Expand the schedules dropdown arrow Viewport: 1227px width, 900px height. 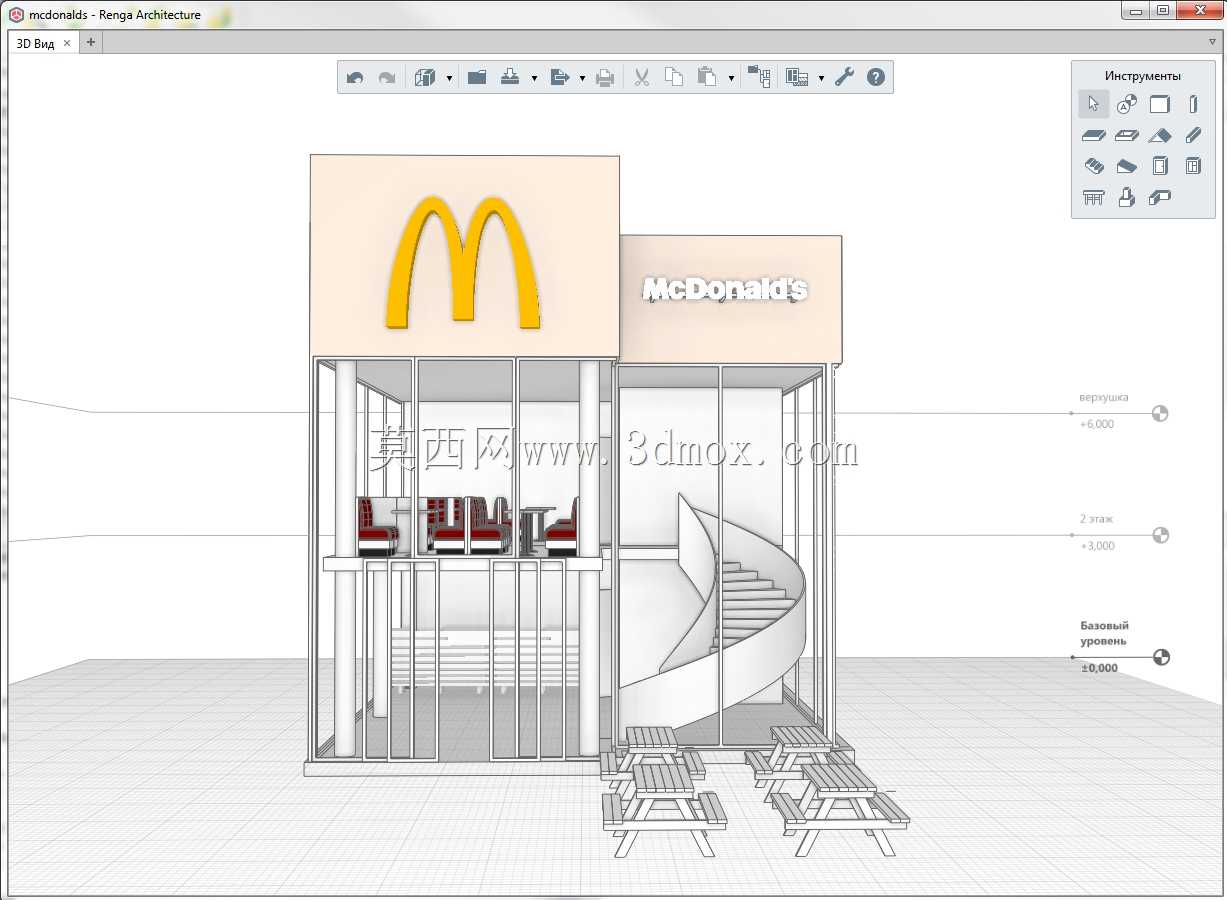pyautogui.click(x=821, y=78)
